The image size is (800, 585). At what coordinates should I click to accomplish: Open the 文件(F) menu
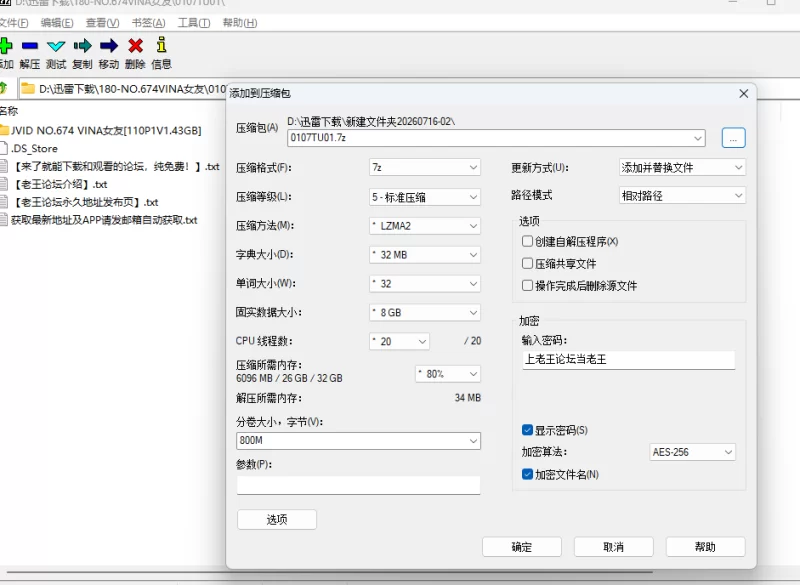[x=13, y=23]
